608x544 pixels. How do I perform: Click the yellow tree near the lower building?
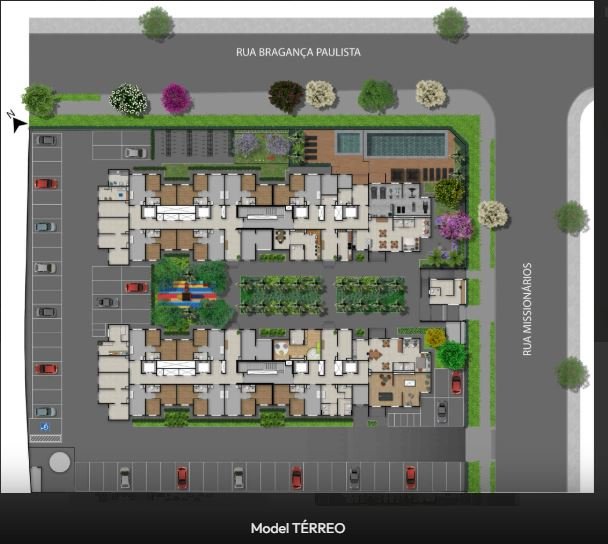coord(435,338)
